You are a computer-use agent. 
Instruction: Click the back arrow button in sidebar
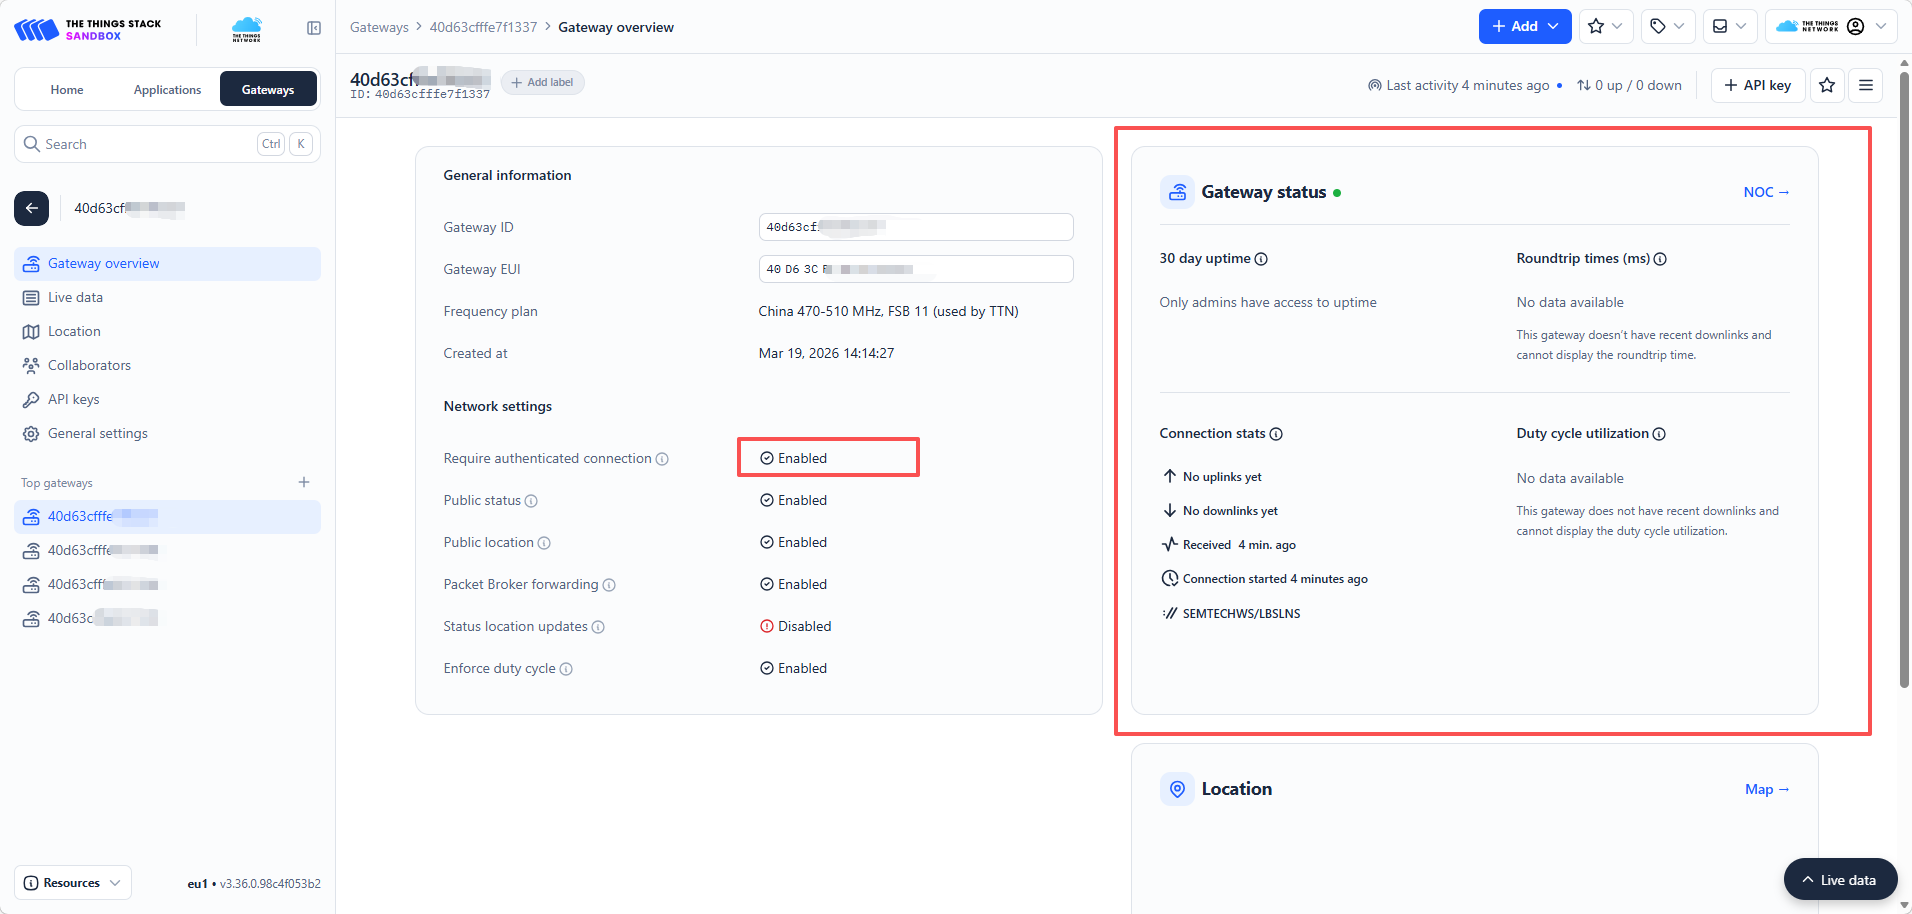tap(31, 208)
